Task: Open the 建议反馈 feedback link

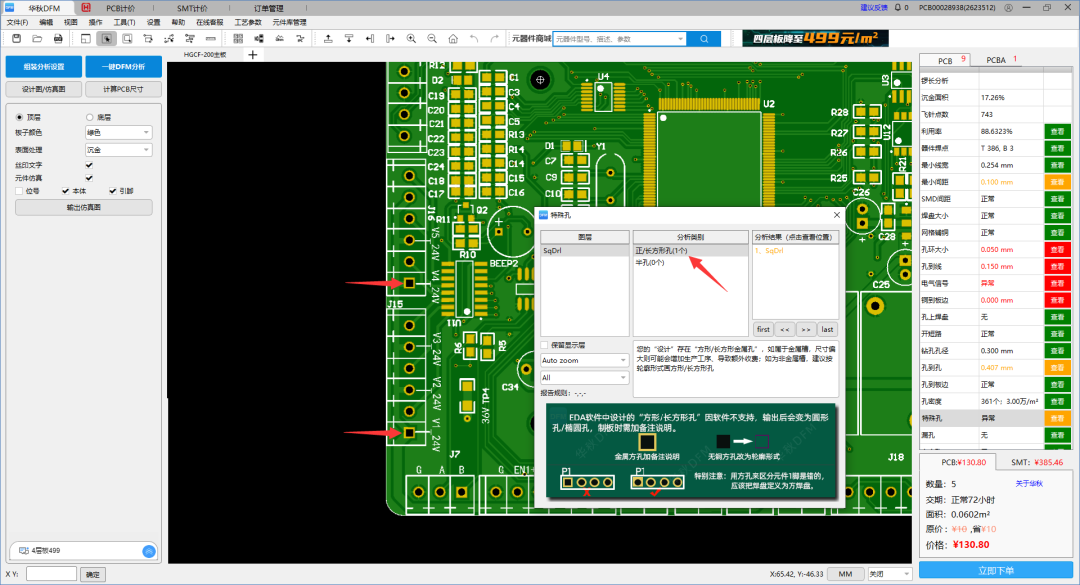Action: 873,8
